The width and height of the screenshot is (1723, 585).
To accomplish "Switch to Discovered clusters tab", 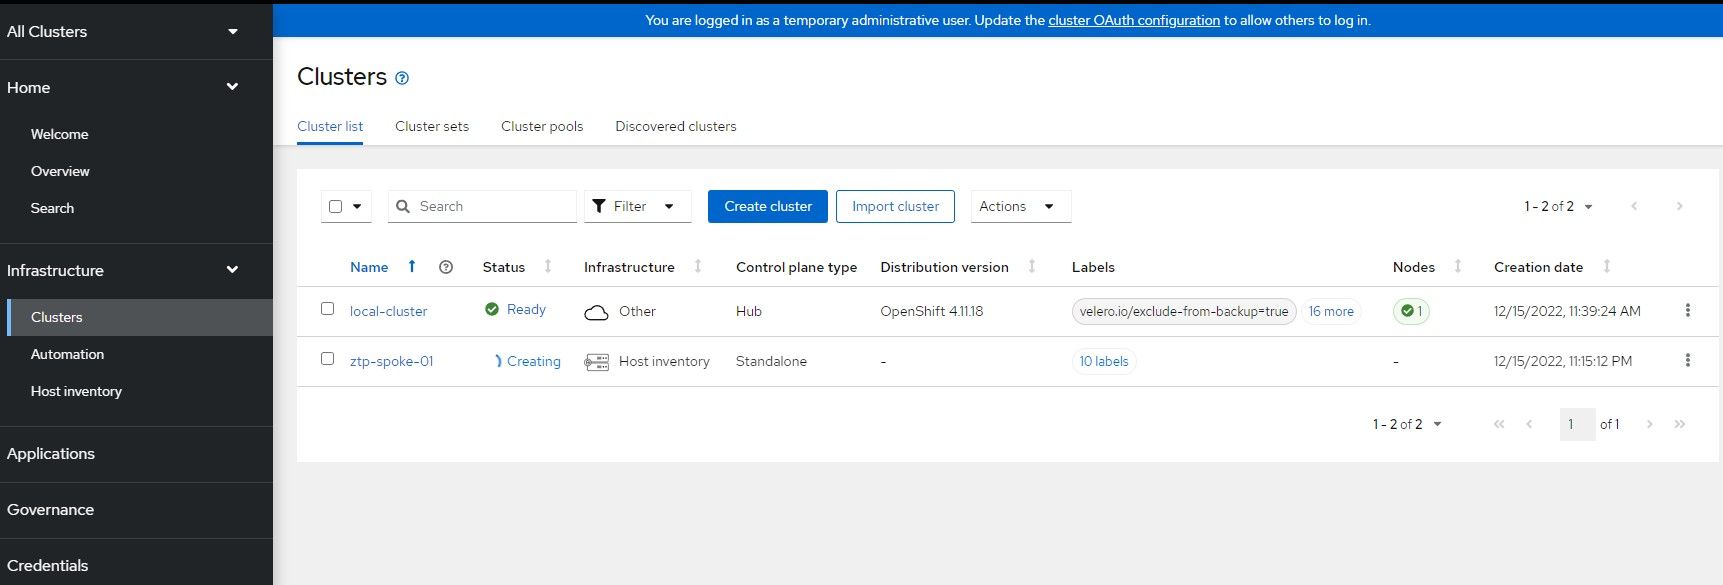I will 676,126.
